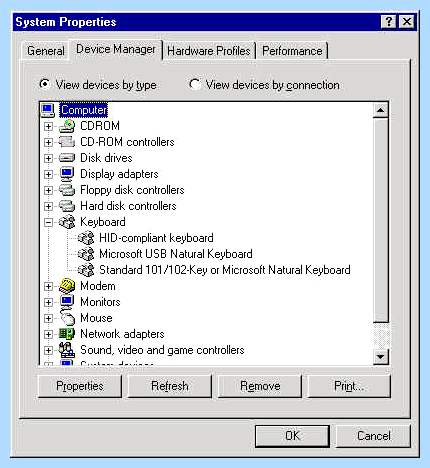
Task: Switch to the Device Manager tab
Action: click(116, 49)
